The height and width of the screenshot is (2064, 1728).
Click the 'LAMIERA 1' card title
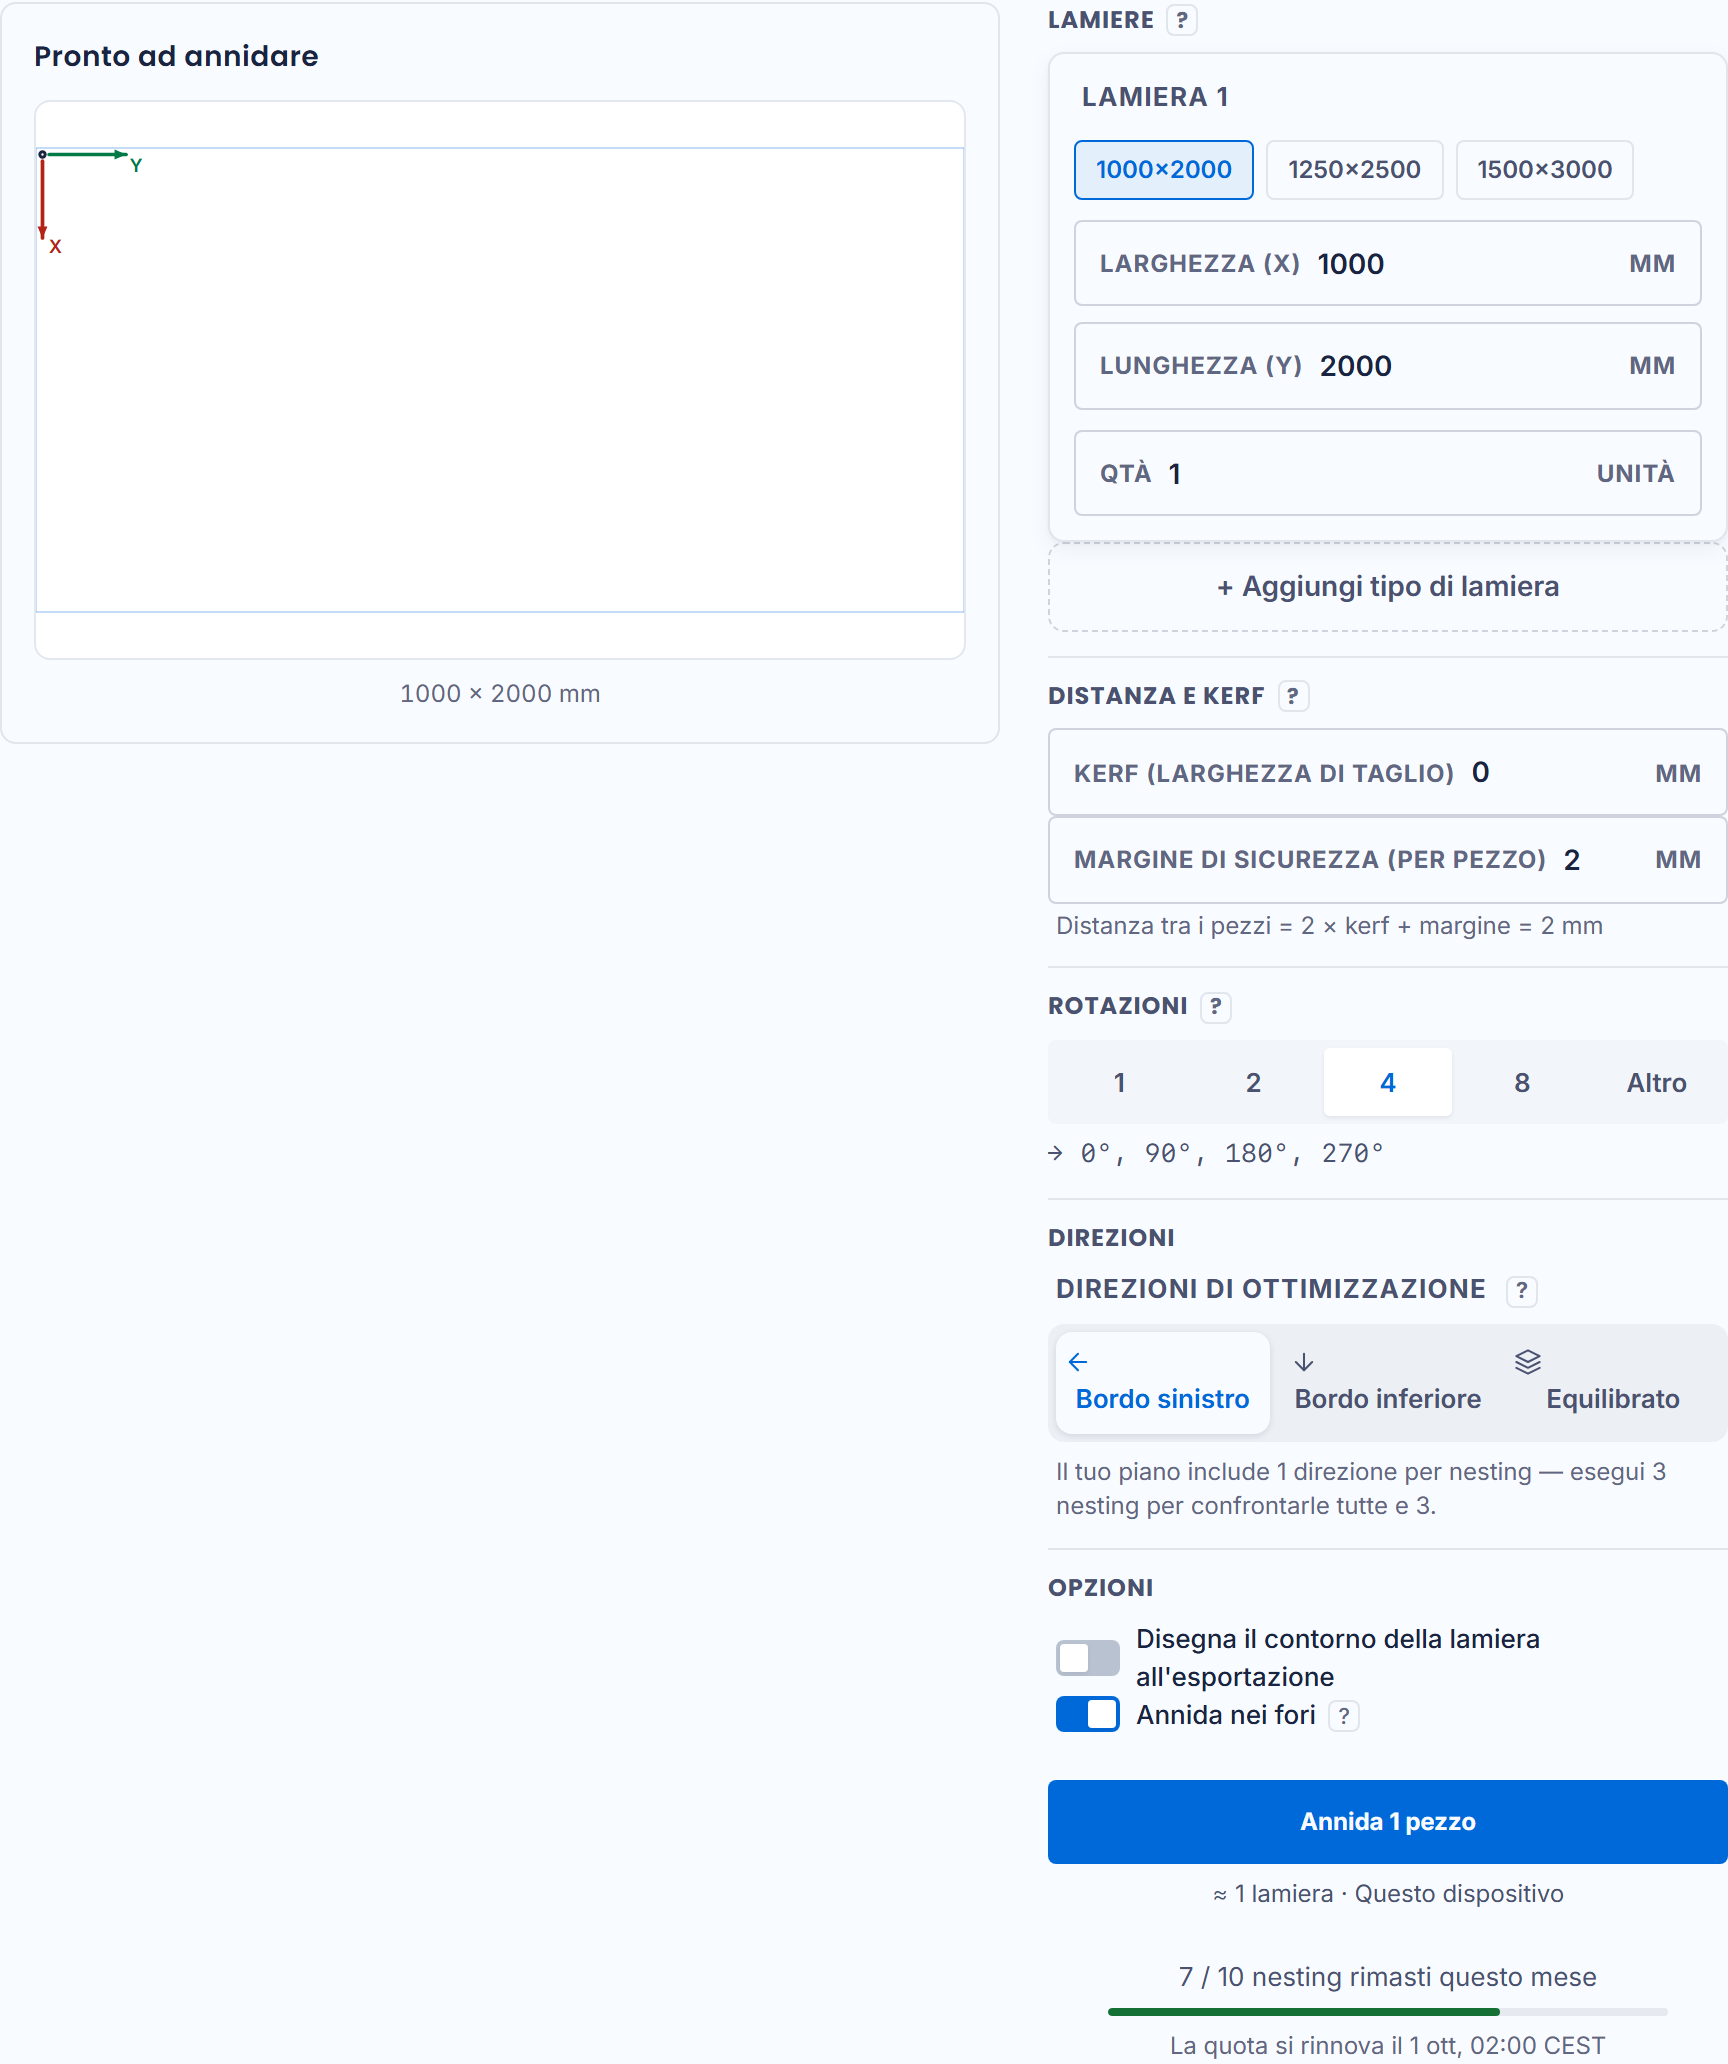pos(1155,97)
